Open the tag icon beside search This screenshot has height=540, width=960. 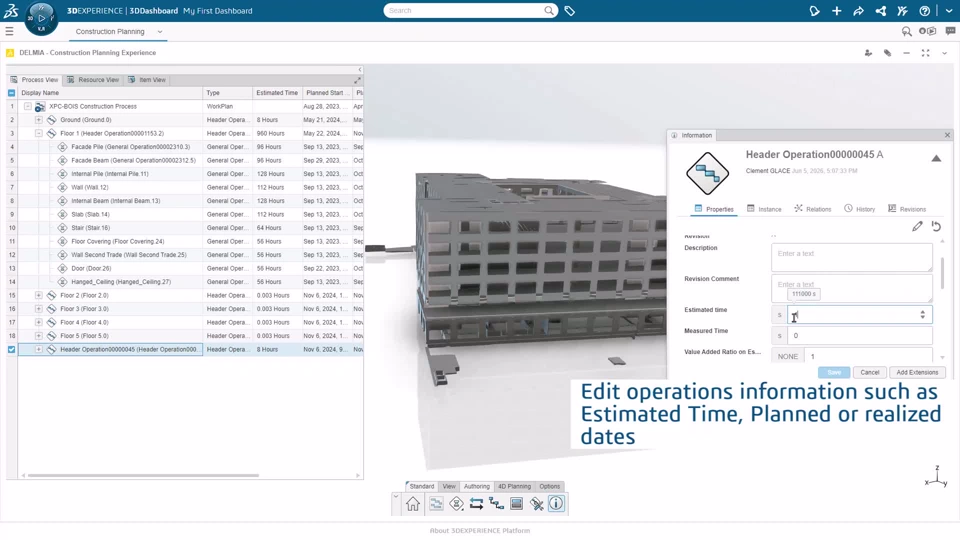point(569,10)
